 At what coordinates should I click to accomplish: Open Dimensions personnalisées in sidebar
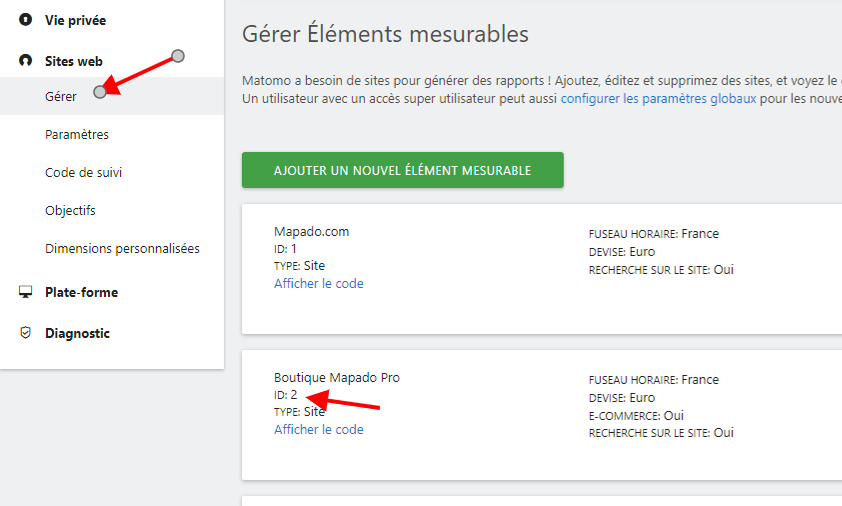(122, 248)
